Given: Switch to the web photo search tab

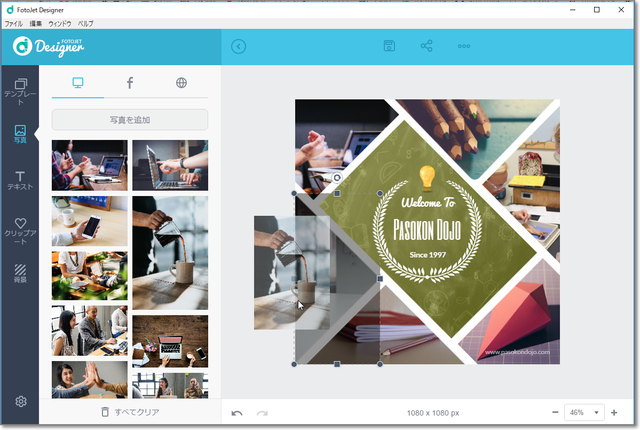Looking at the screenshot, I should point(181,83).
